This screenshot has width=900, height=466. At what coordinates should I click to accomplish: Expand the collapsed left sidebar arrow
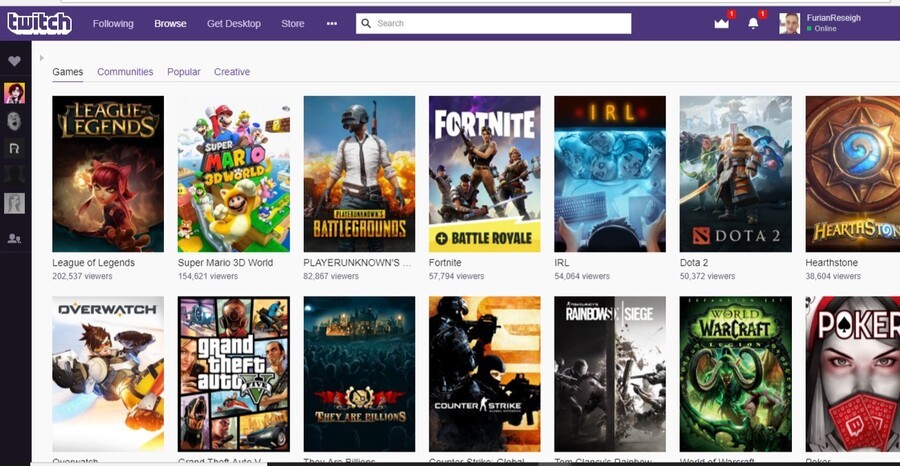[41, 58]
